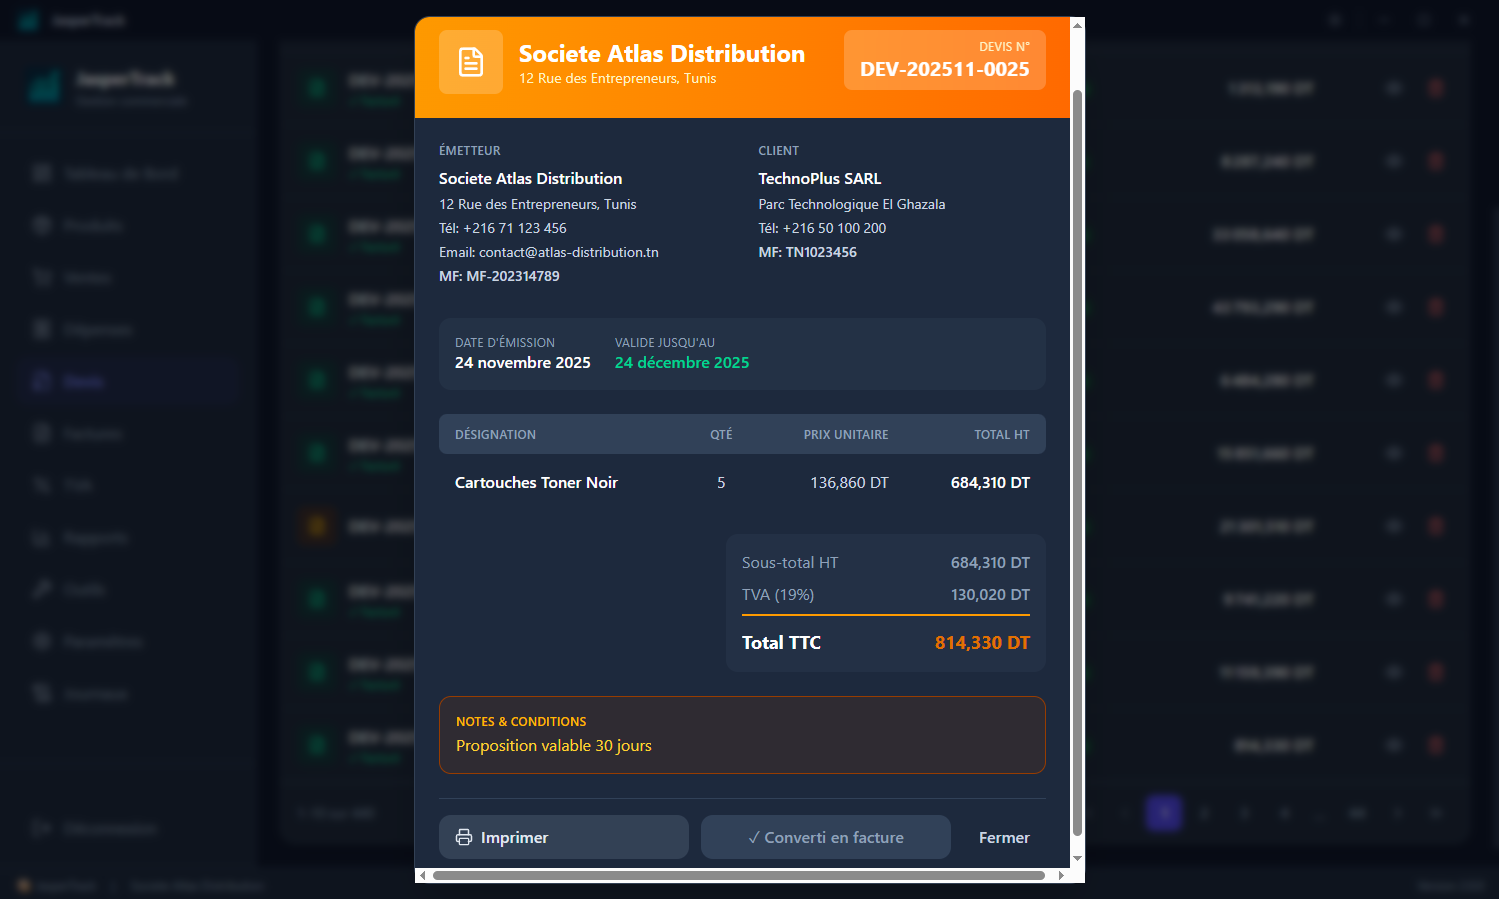Click the modal's horizontal scrollbar thumb

click(739, 875)
